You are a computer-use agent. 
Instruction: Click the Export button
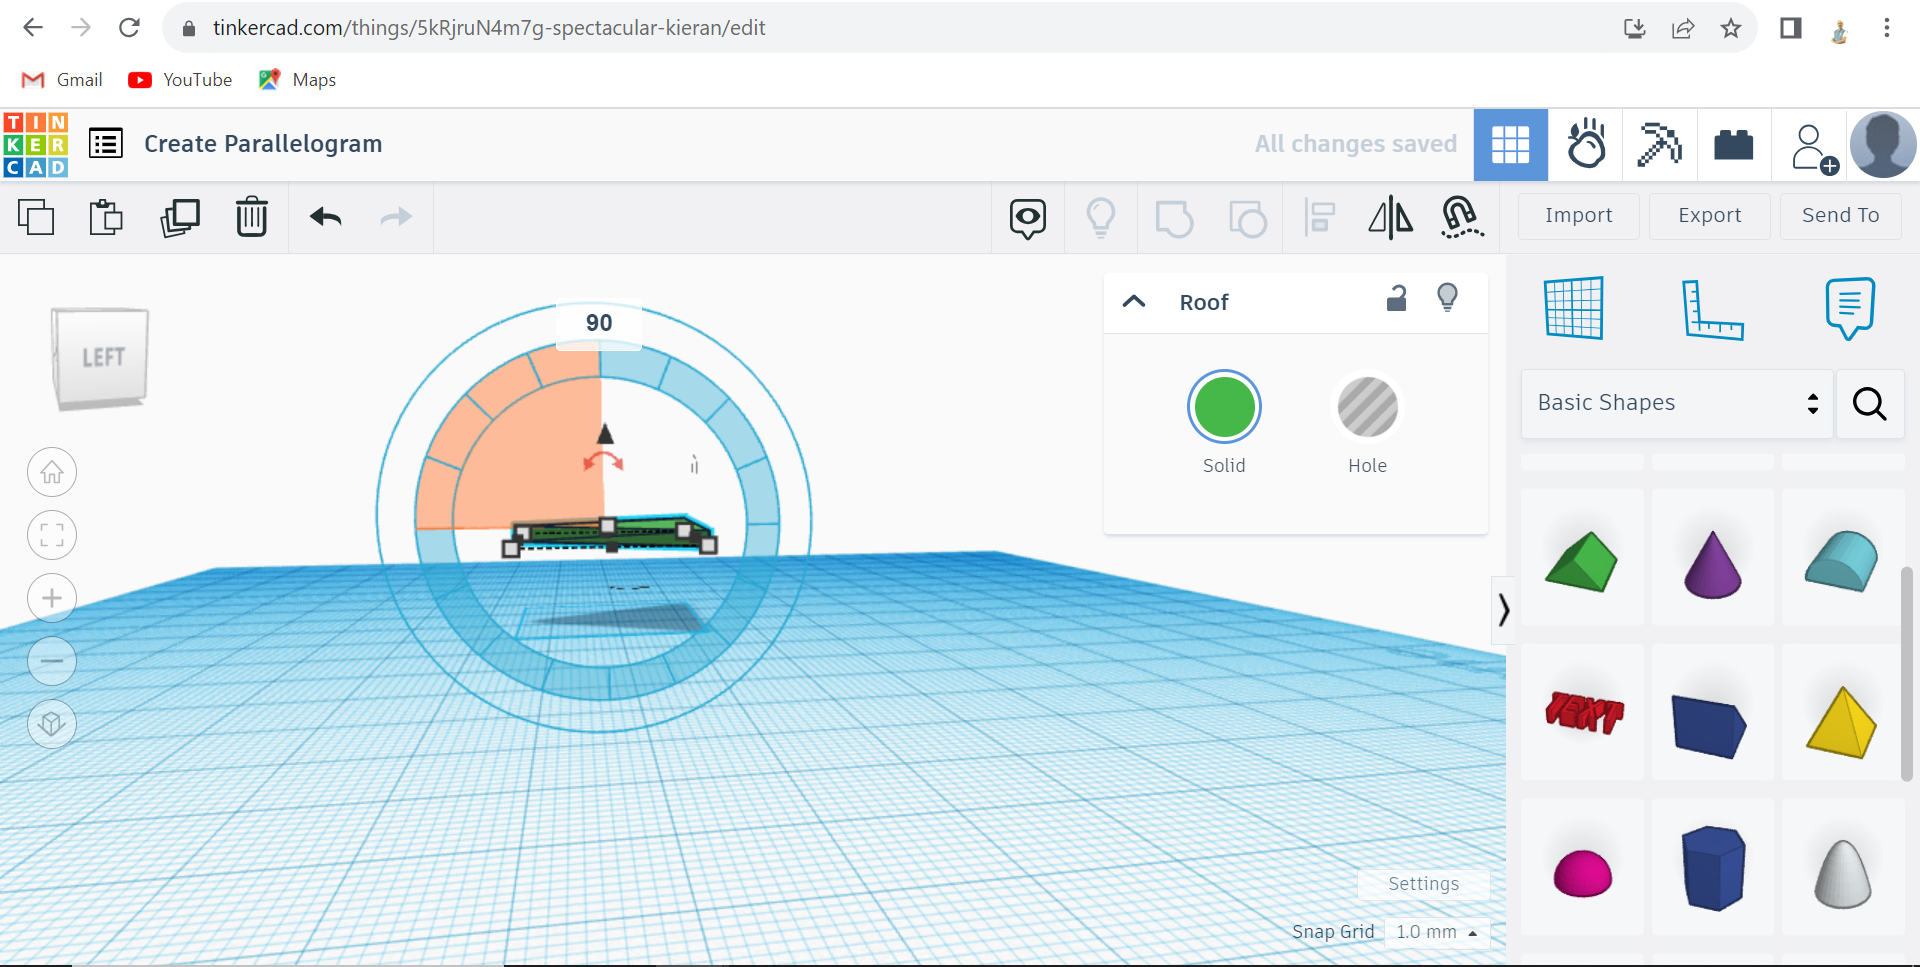click(1709, 215)
